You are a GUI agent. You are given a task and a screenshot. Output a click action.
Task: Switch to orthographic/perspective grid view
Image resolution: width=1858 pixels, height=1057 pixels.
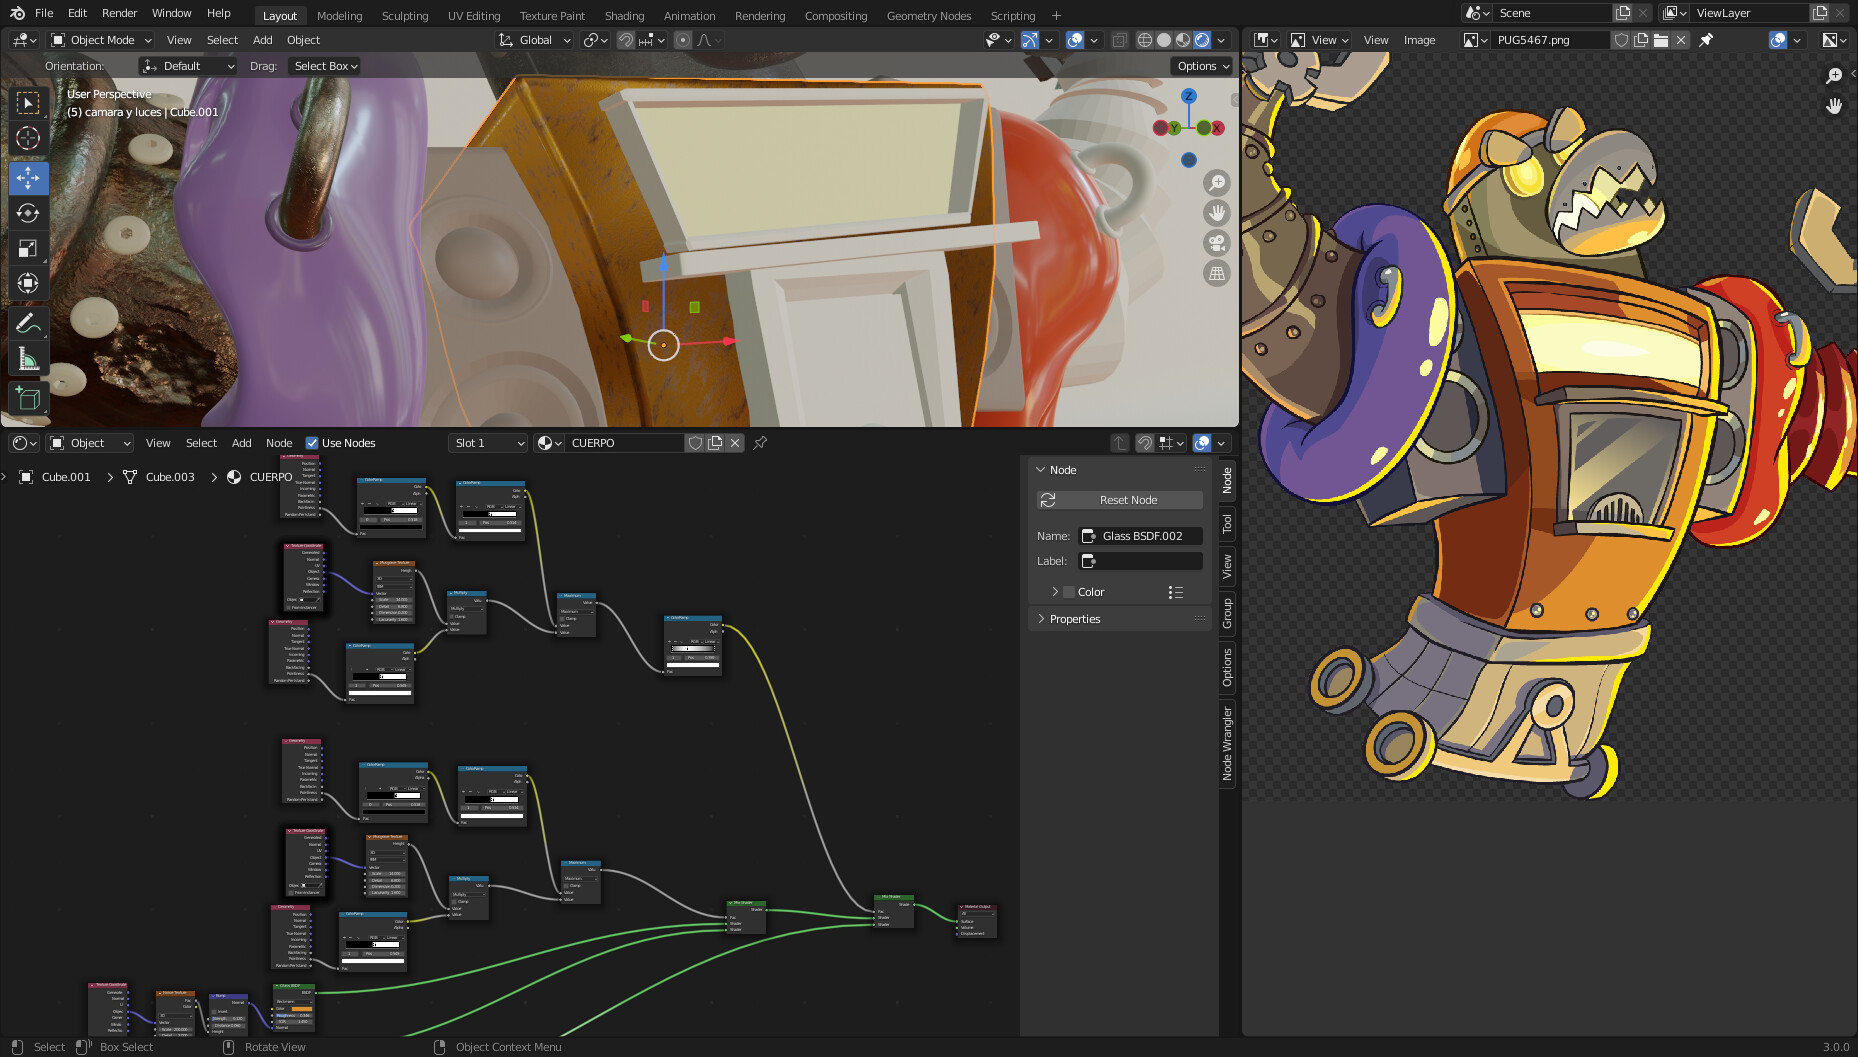click(x=1216, y=273)
